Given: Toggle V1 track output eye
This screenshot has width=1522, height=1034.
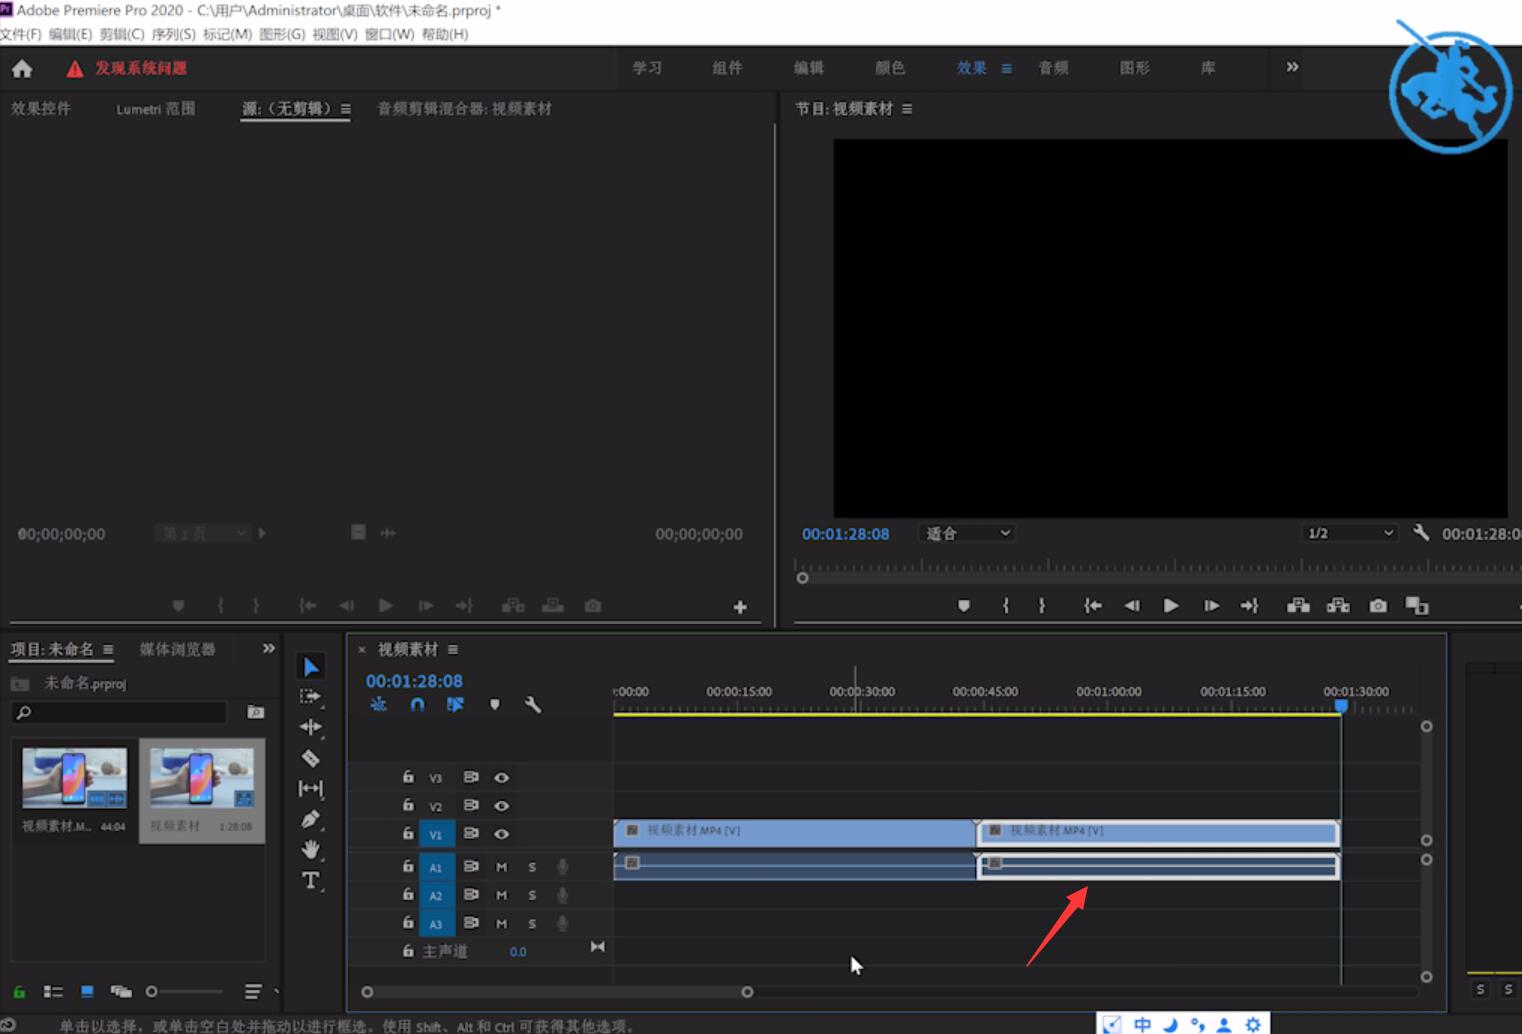Looking at the screenshot, I should (501, 833).
